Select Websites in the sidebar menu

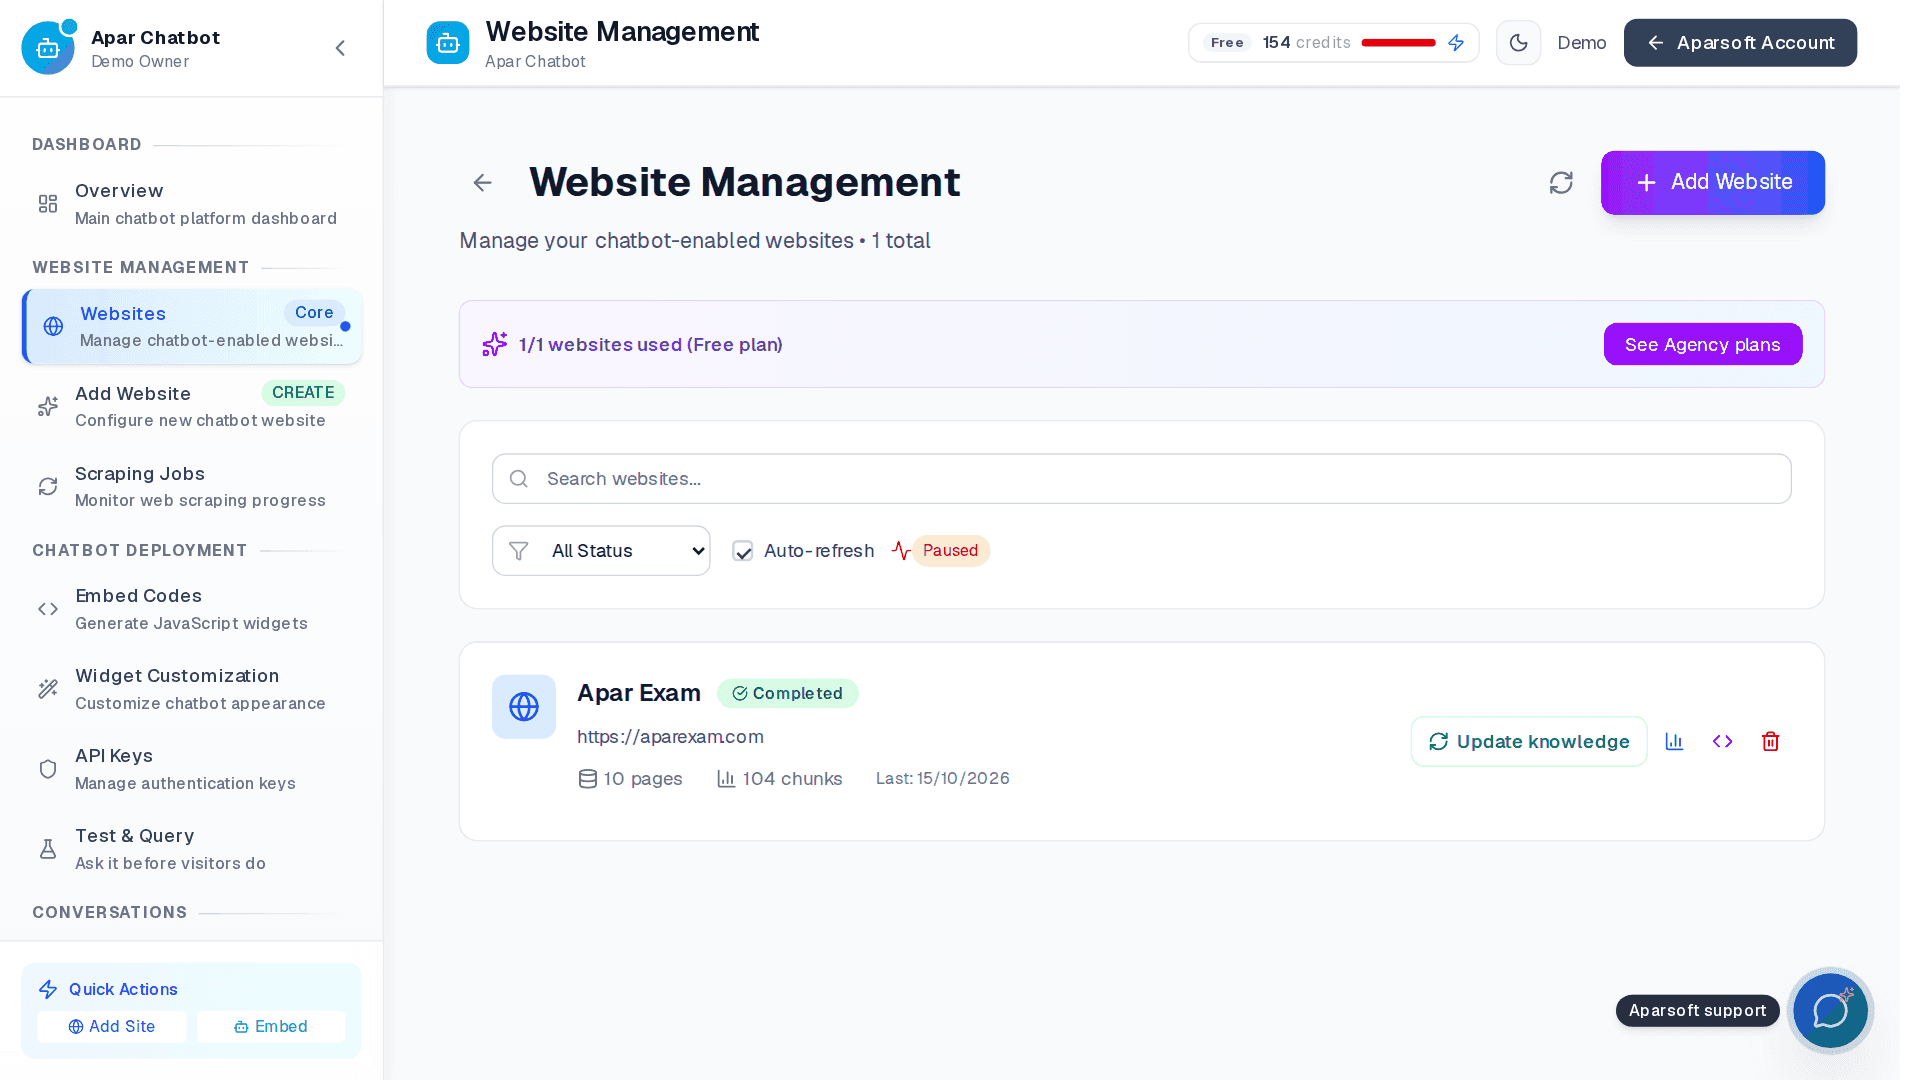pyautogui.click(x=192, y=327)
